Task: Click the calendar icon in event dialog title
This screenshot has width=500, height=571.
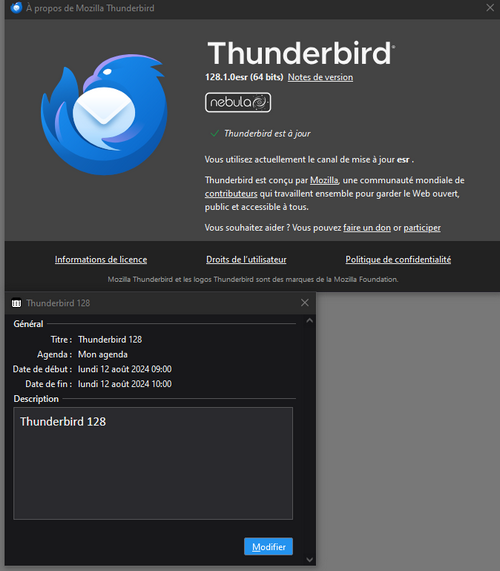Action: 16,303
